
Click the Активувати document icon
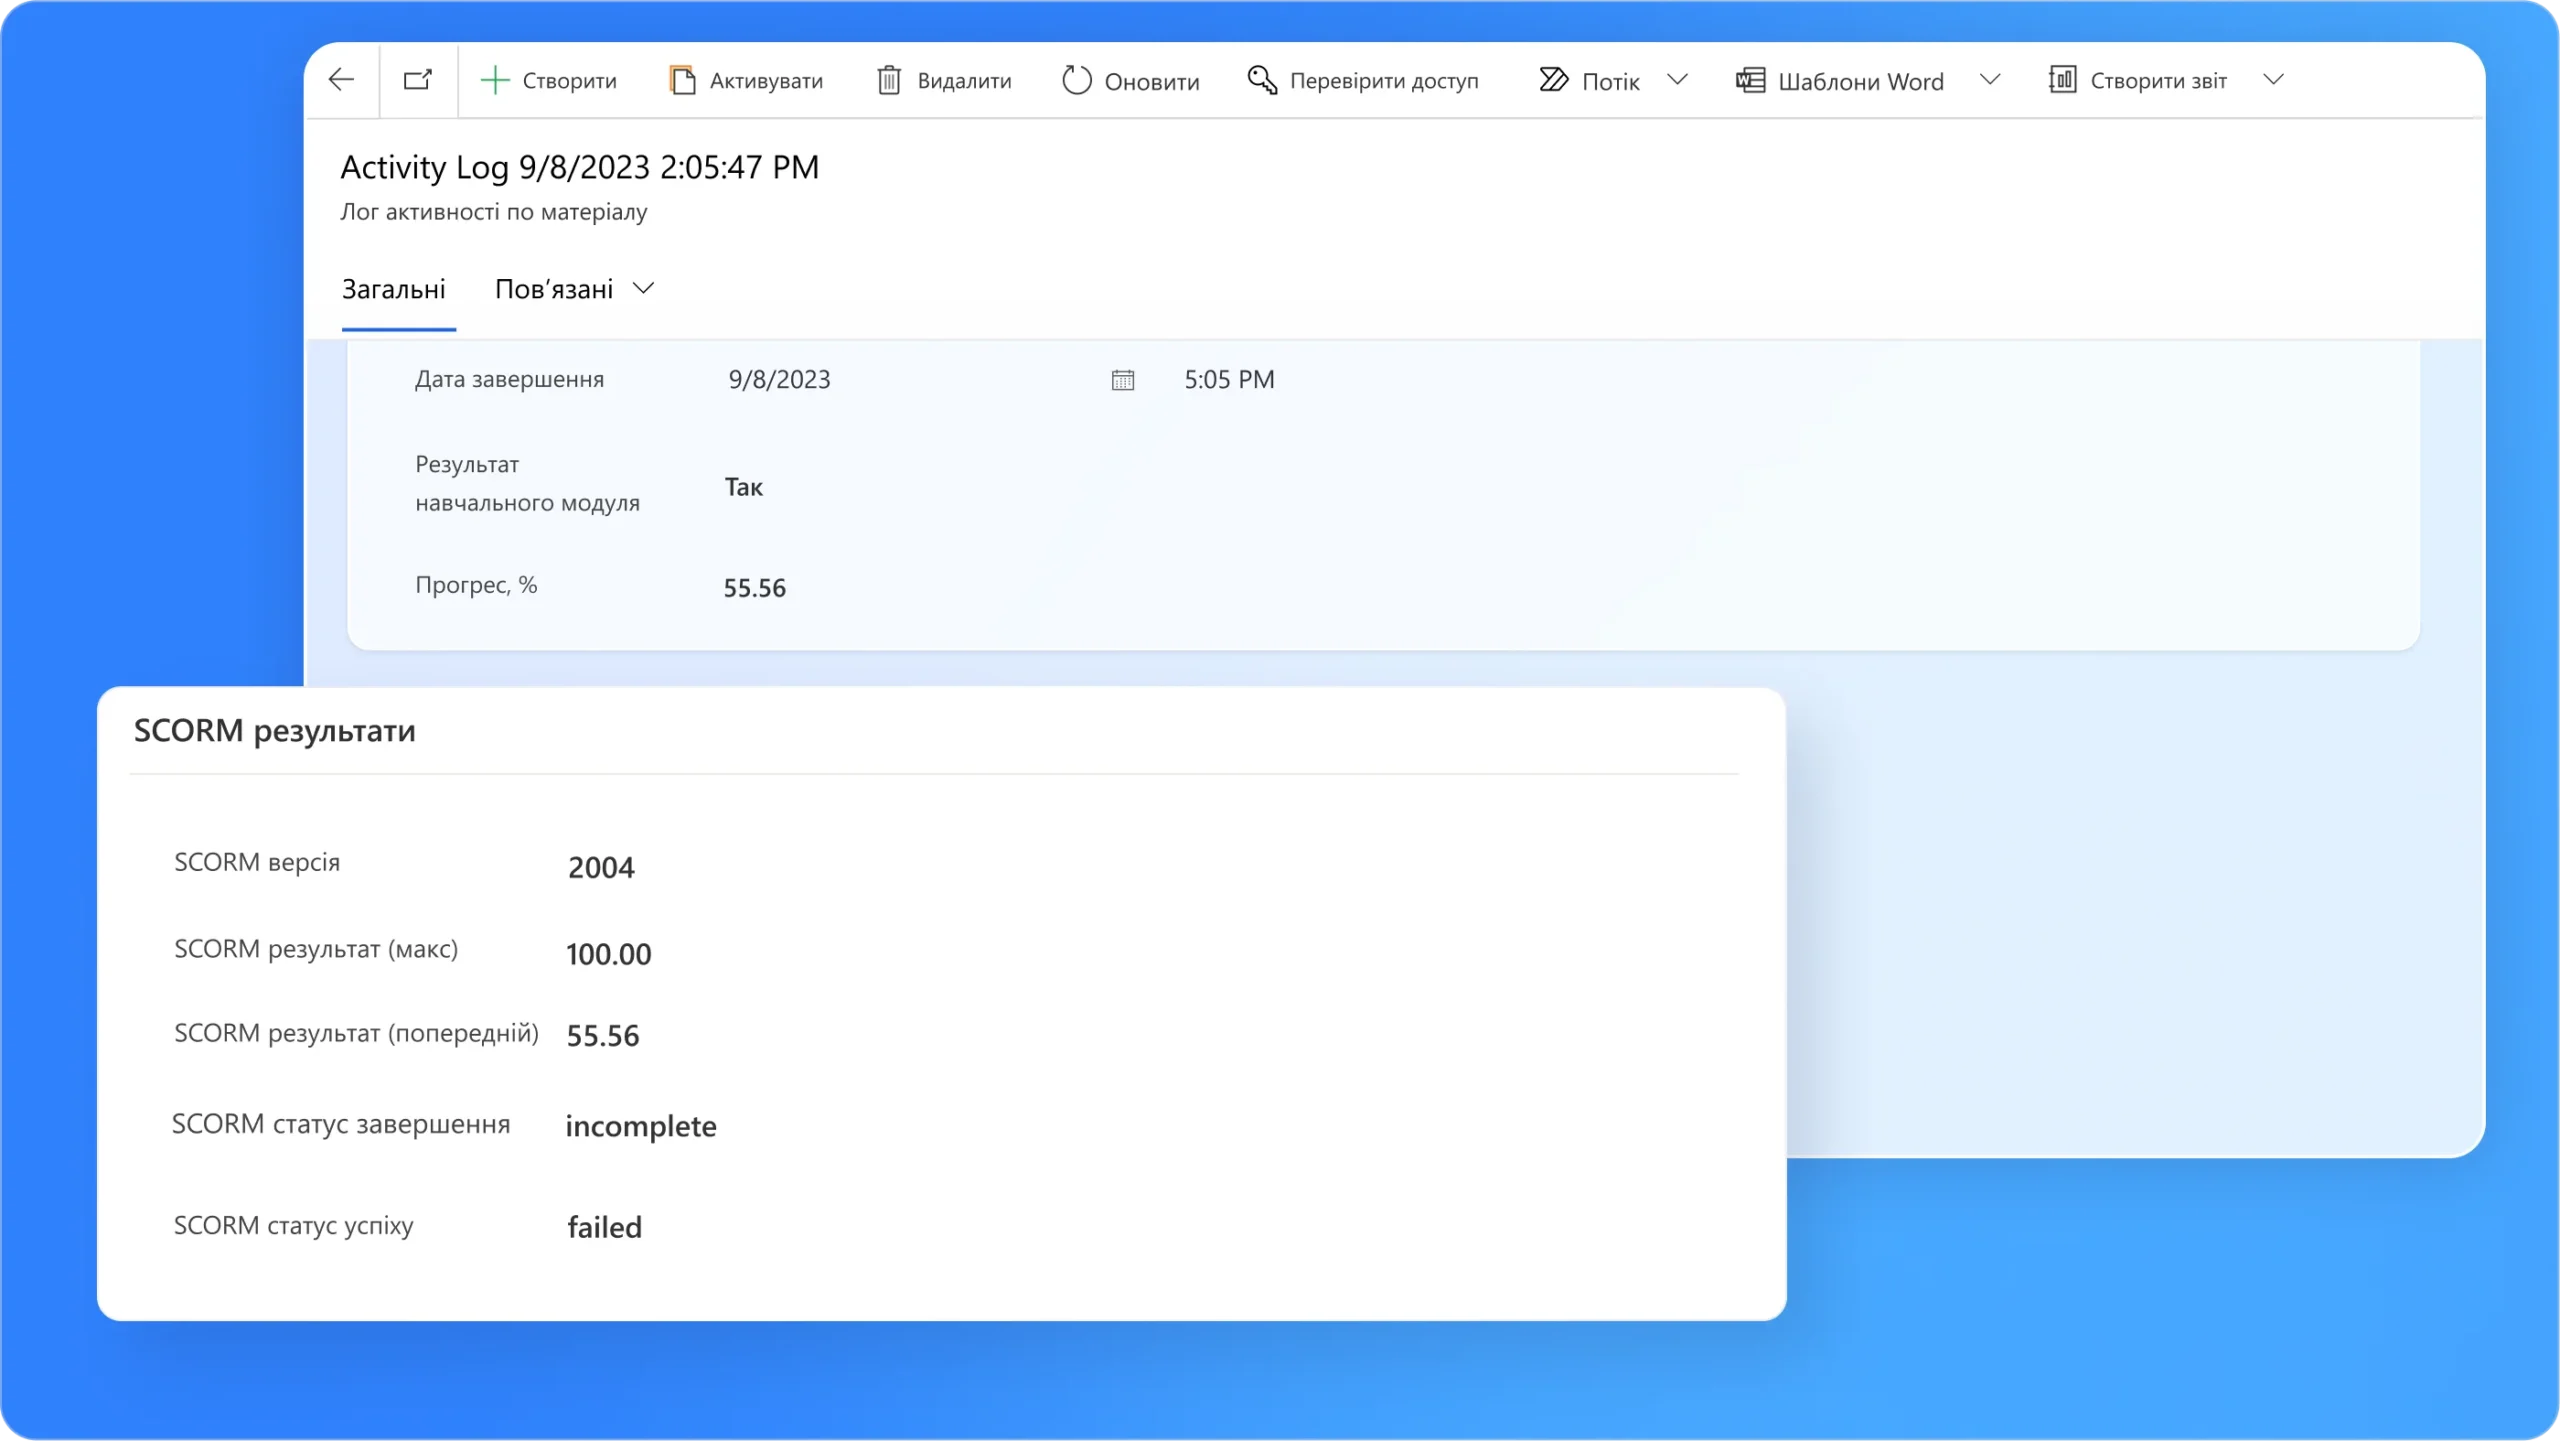tap(682, 80)
